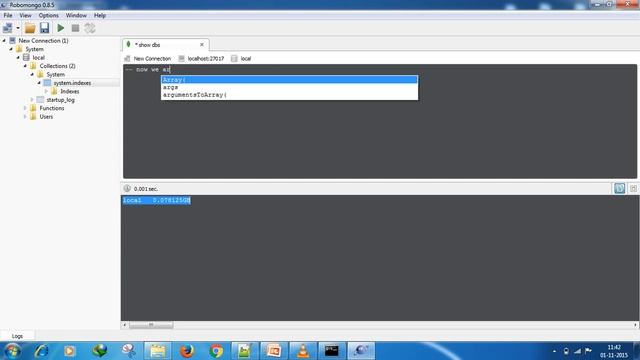
Task: Open Firefox from the taskbar
Action: pos(187,351)
